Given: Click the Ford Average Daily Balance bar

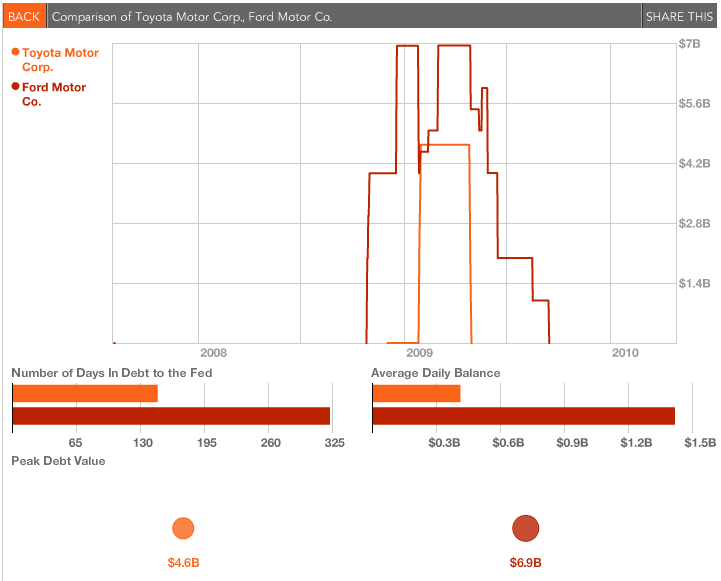Looking at the screenshot, I should [523, 416].
